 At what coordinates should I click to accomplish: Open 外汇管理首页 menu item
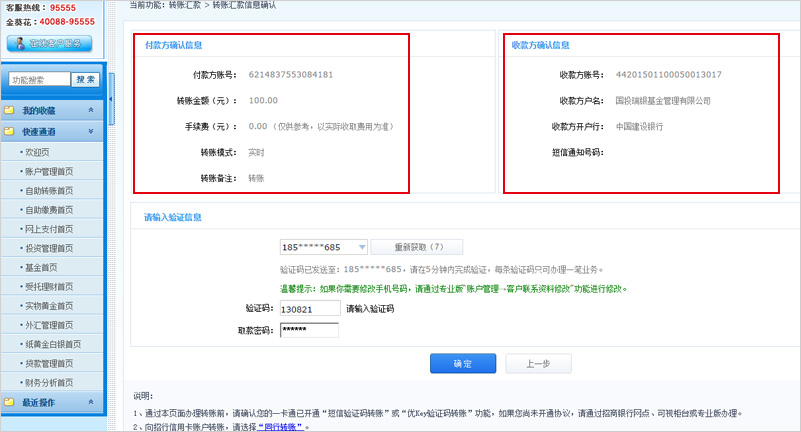(x=50, y=325)
